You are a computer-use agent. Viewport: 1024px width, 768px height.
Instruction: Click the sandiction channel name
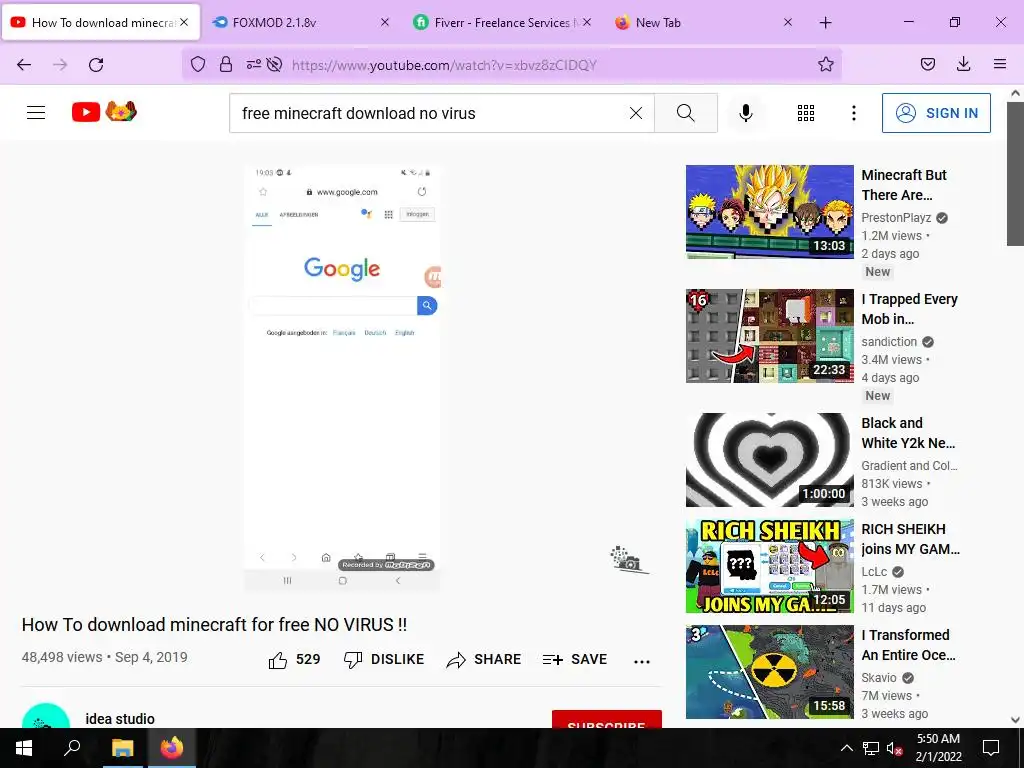tap(889, 342)
